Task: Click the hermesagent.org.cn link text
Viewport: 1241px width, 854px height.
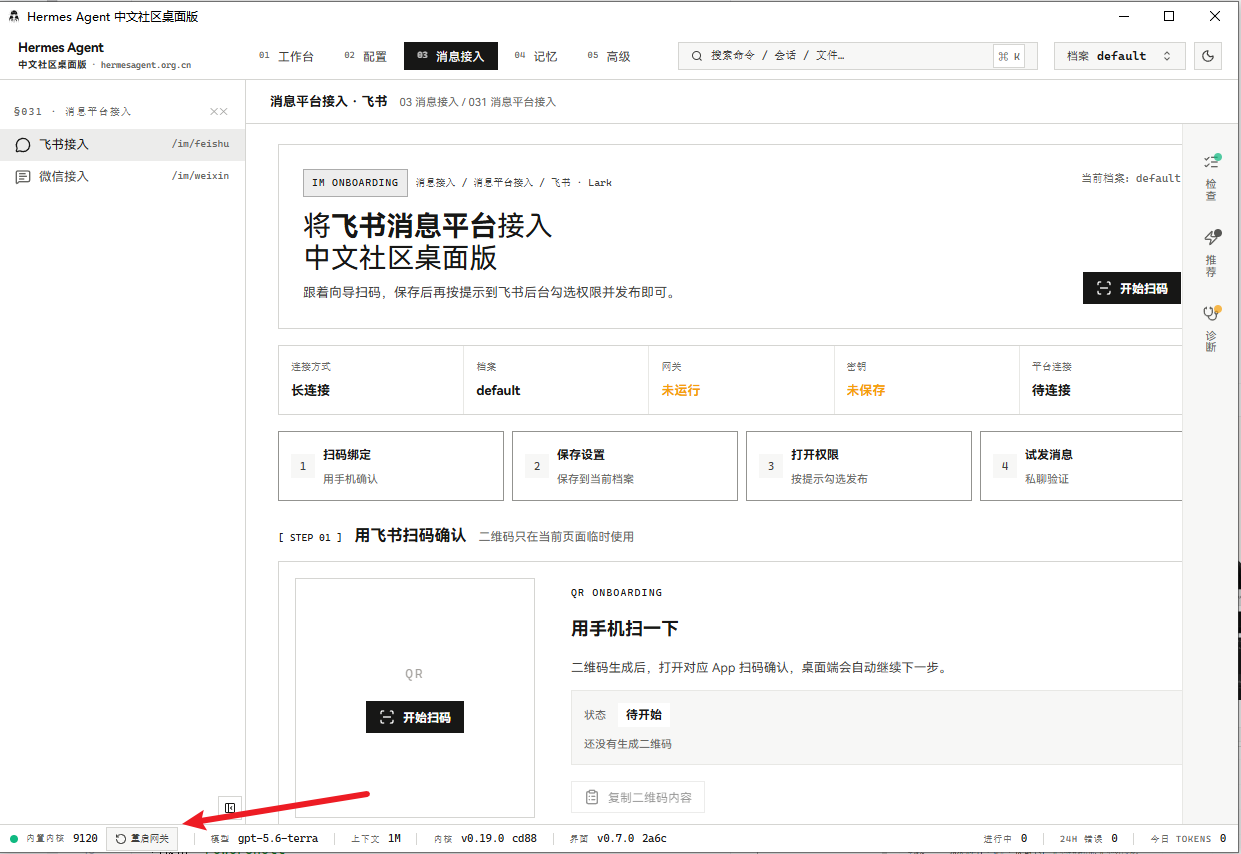Action: pos(146,65)
